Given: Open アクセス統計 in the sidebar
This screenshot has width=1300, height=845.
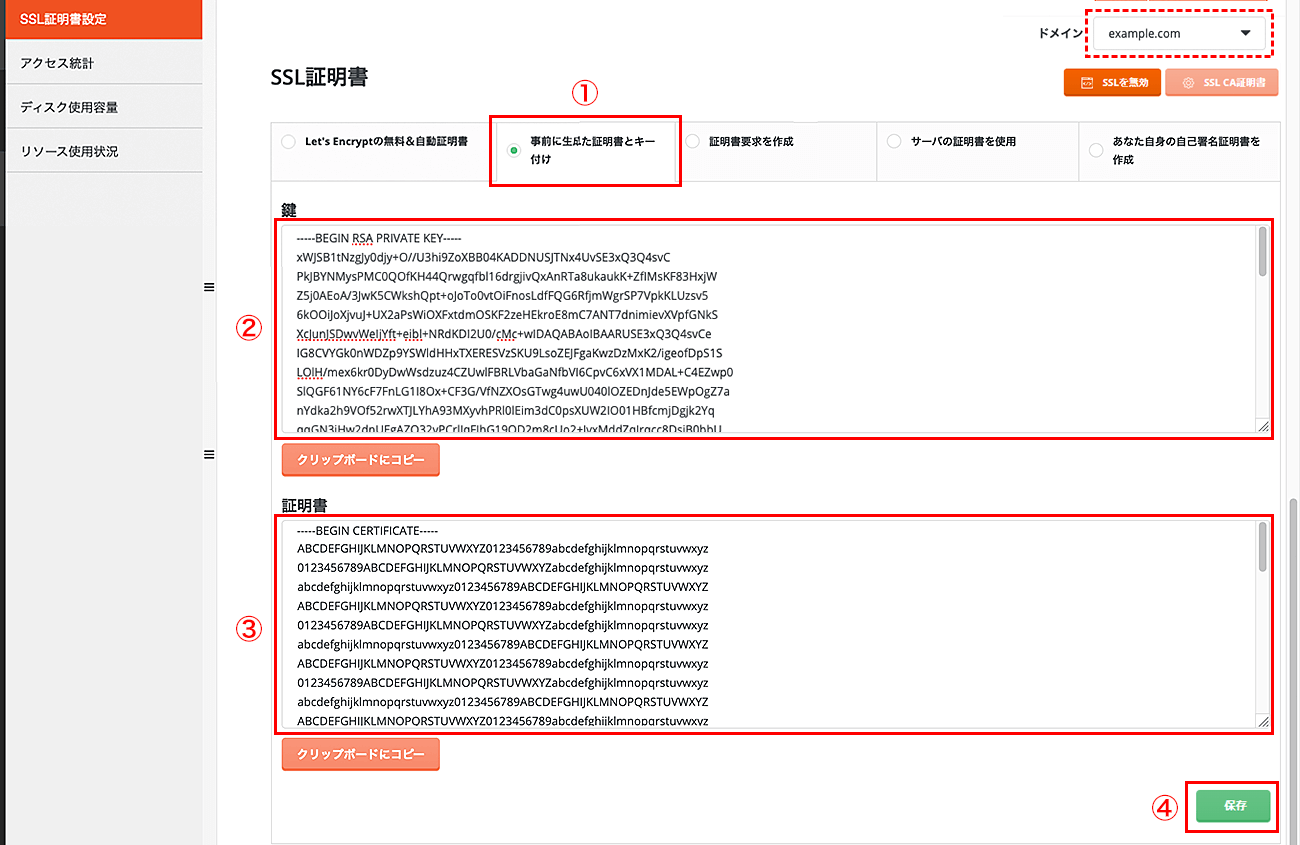Looking at the screenshot, I should click(104, 63).
